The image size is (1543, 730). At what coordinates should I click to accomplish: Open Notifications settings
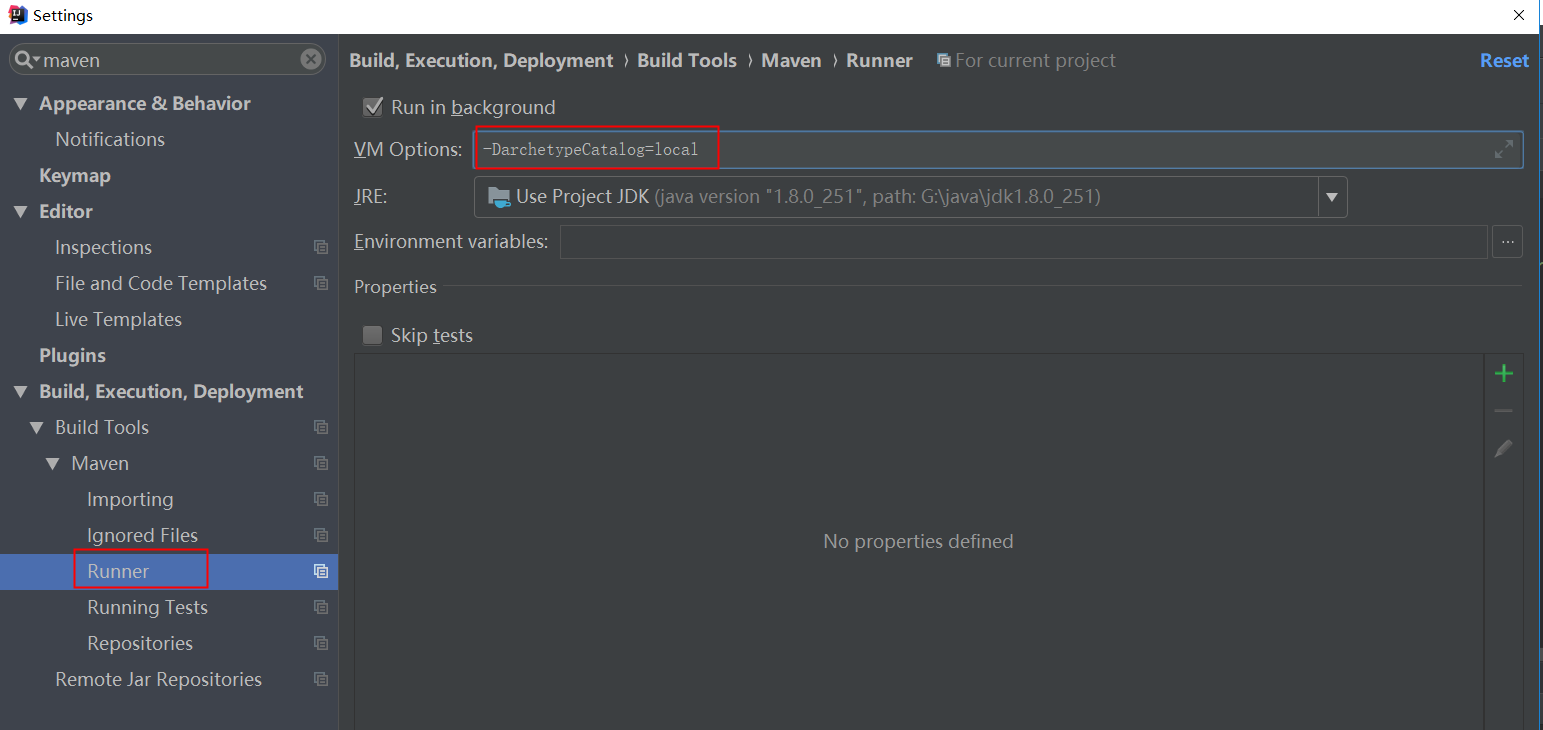tap(110, 139)
